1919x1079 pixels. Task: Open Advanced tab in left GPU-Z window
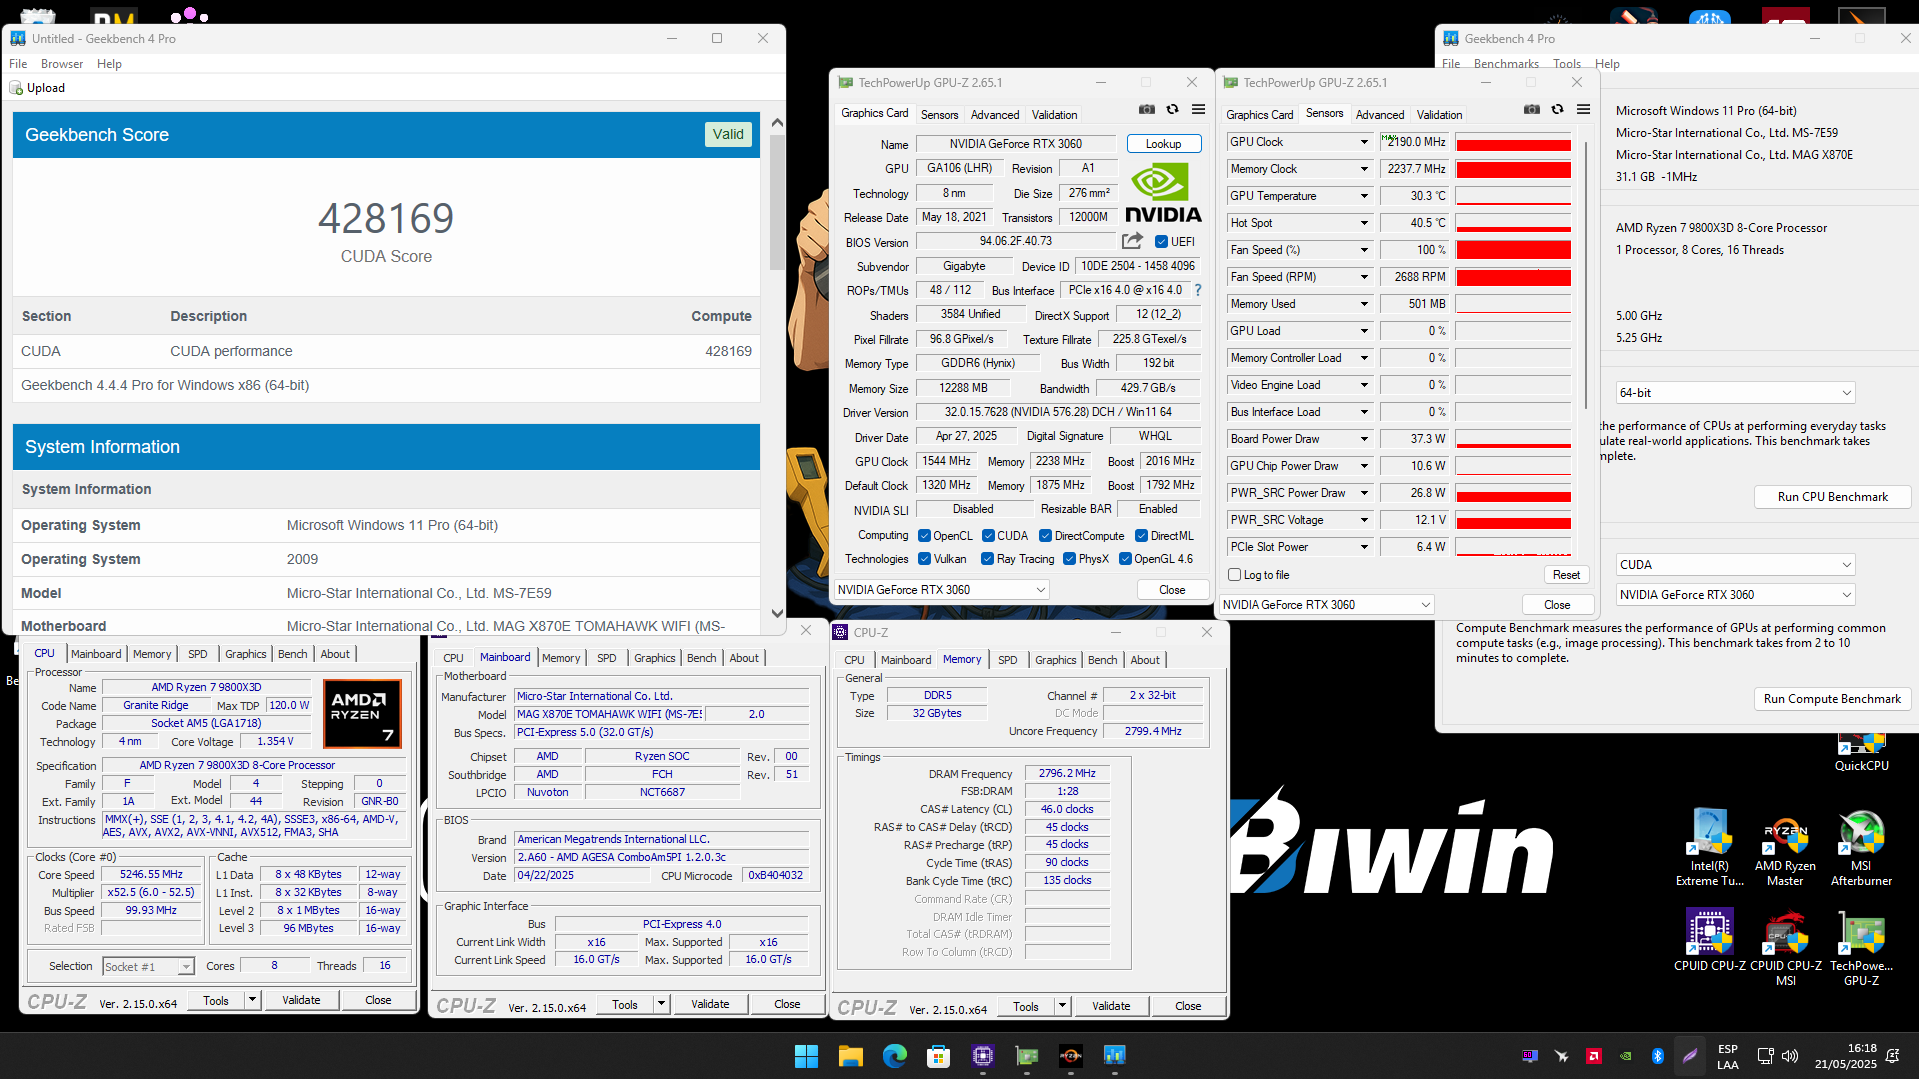(994, 115)
